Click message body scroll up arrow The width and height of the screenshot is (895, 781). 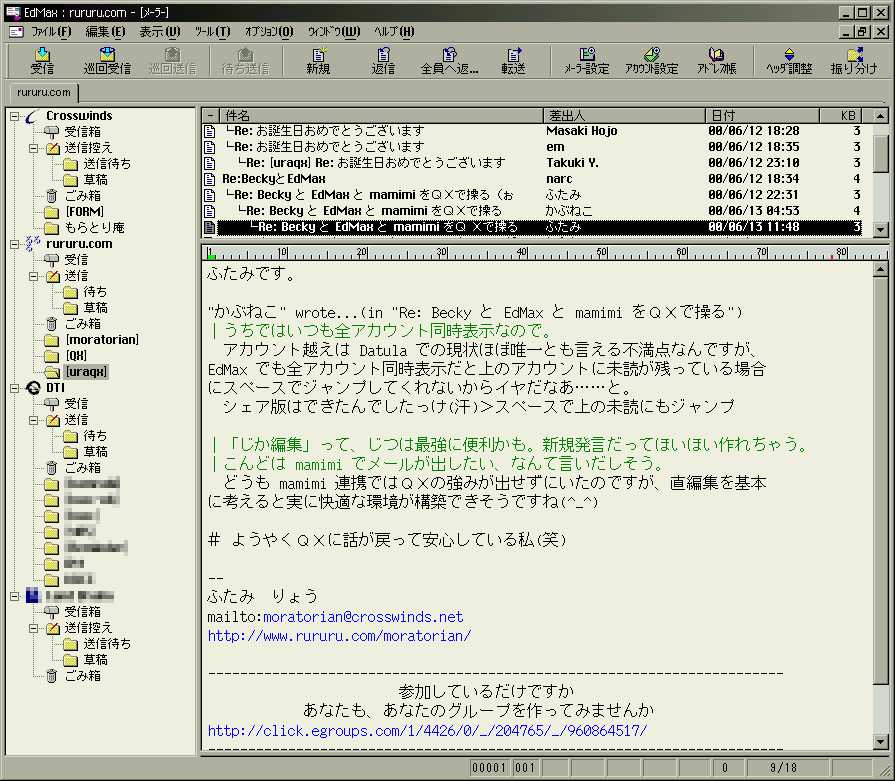click(x=881, y=271)
